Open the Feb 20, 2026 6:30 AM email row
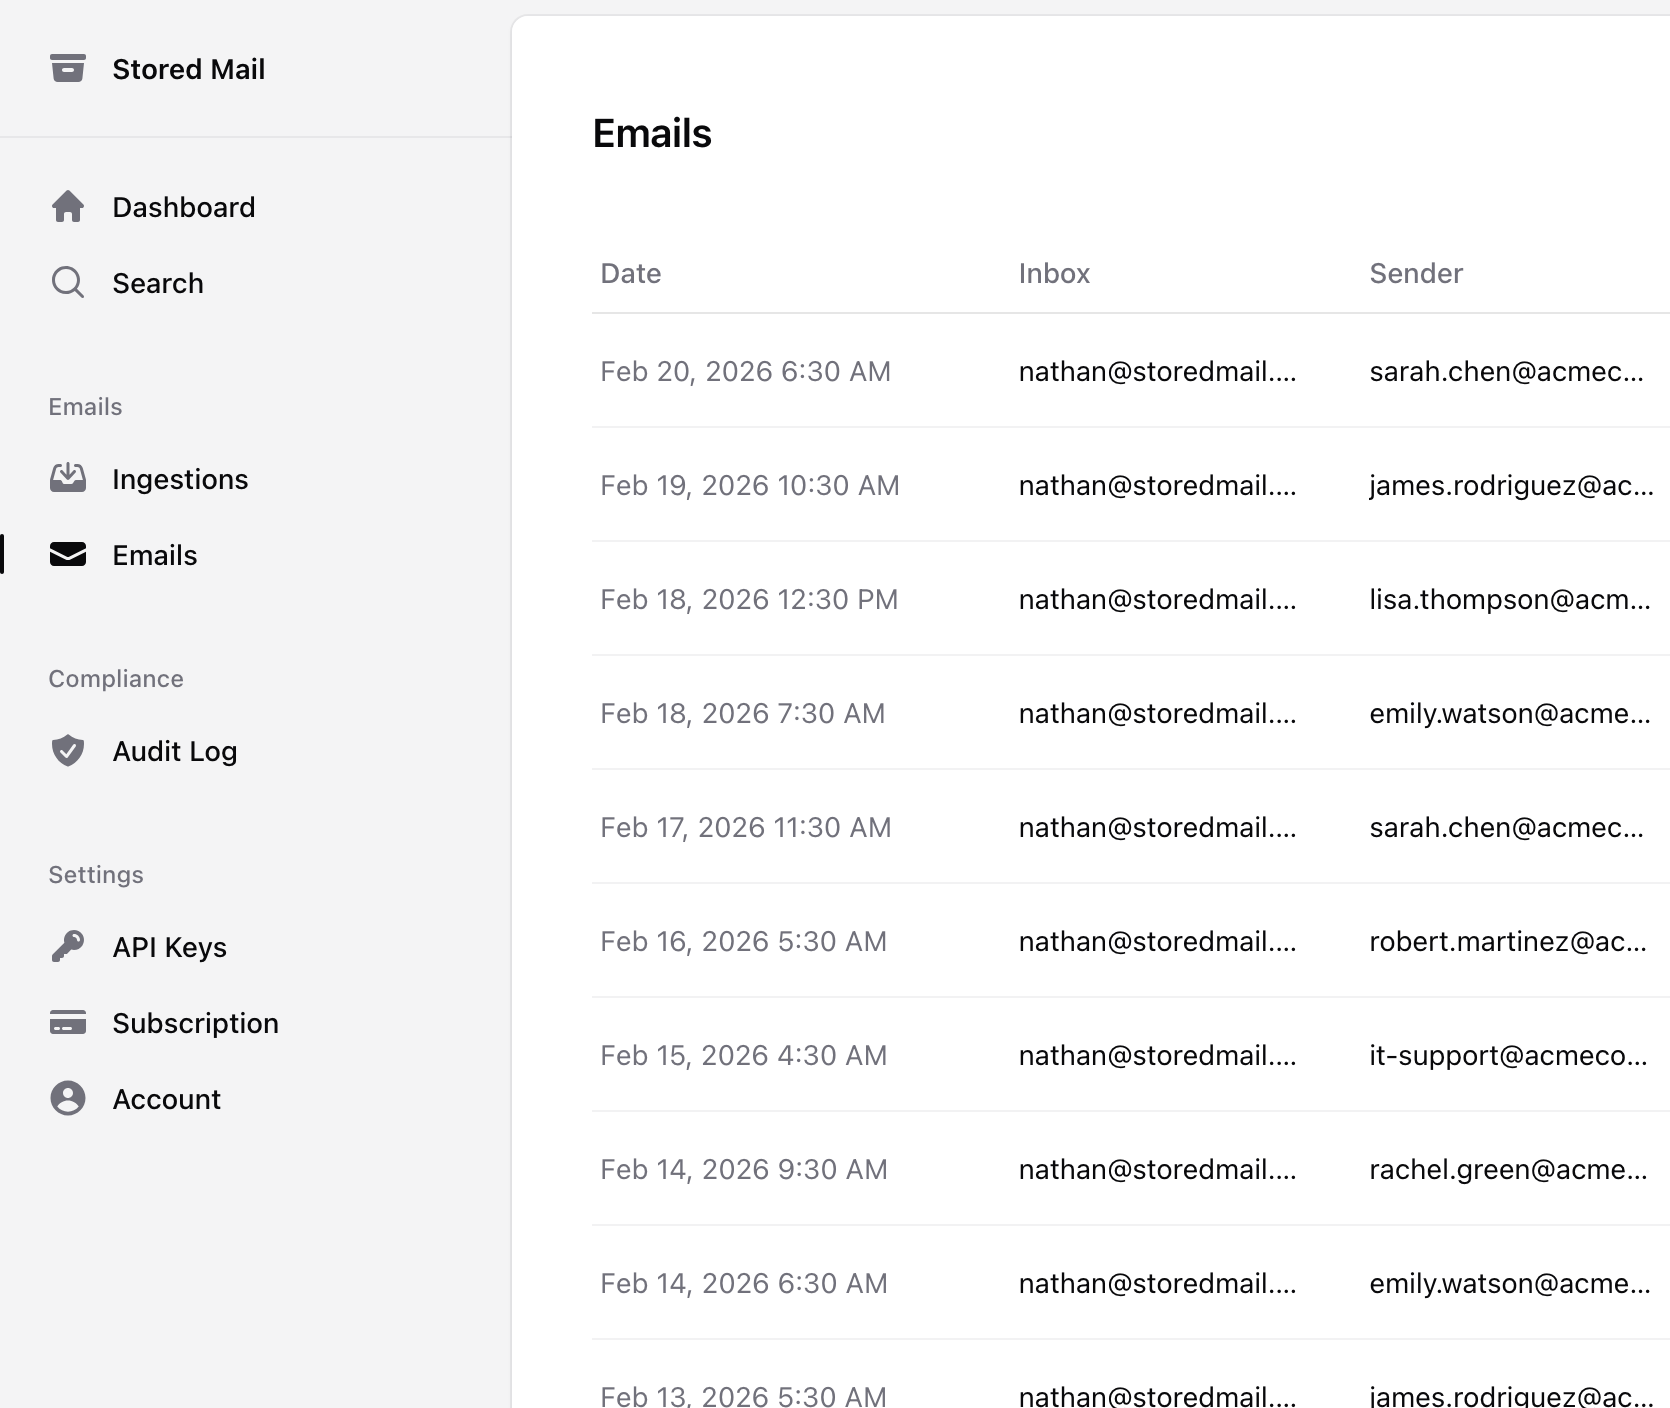 point(745,372)
